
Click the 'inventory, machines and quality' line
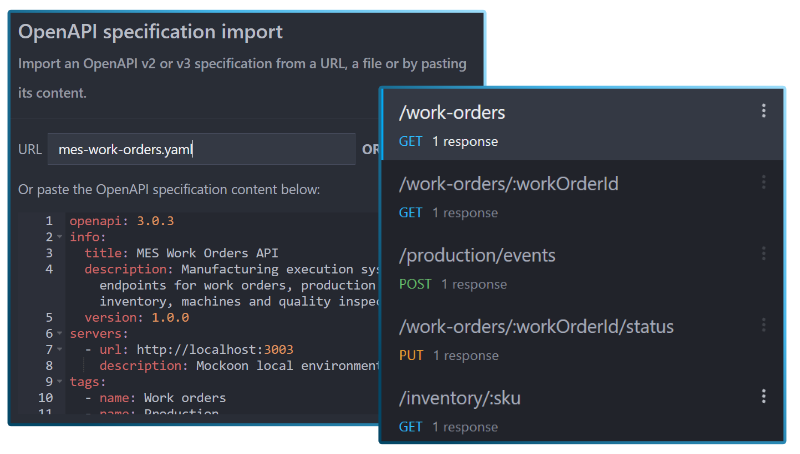(x=239, y=301)
